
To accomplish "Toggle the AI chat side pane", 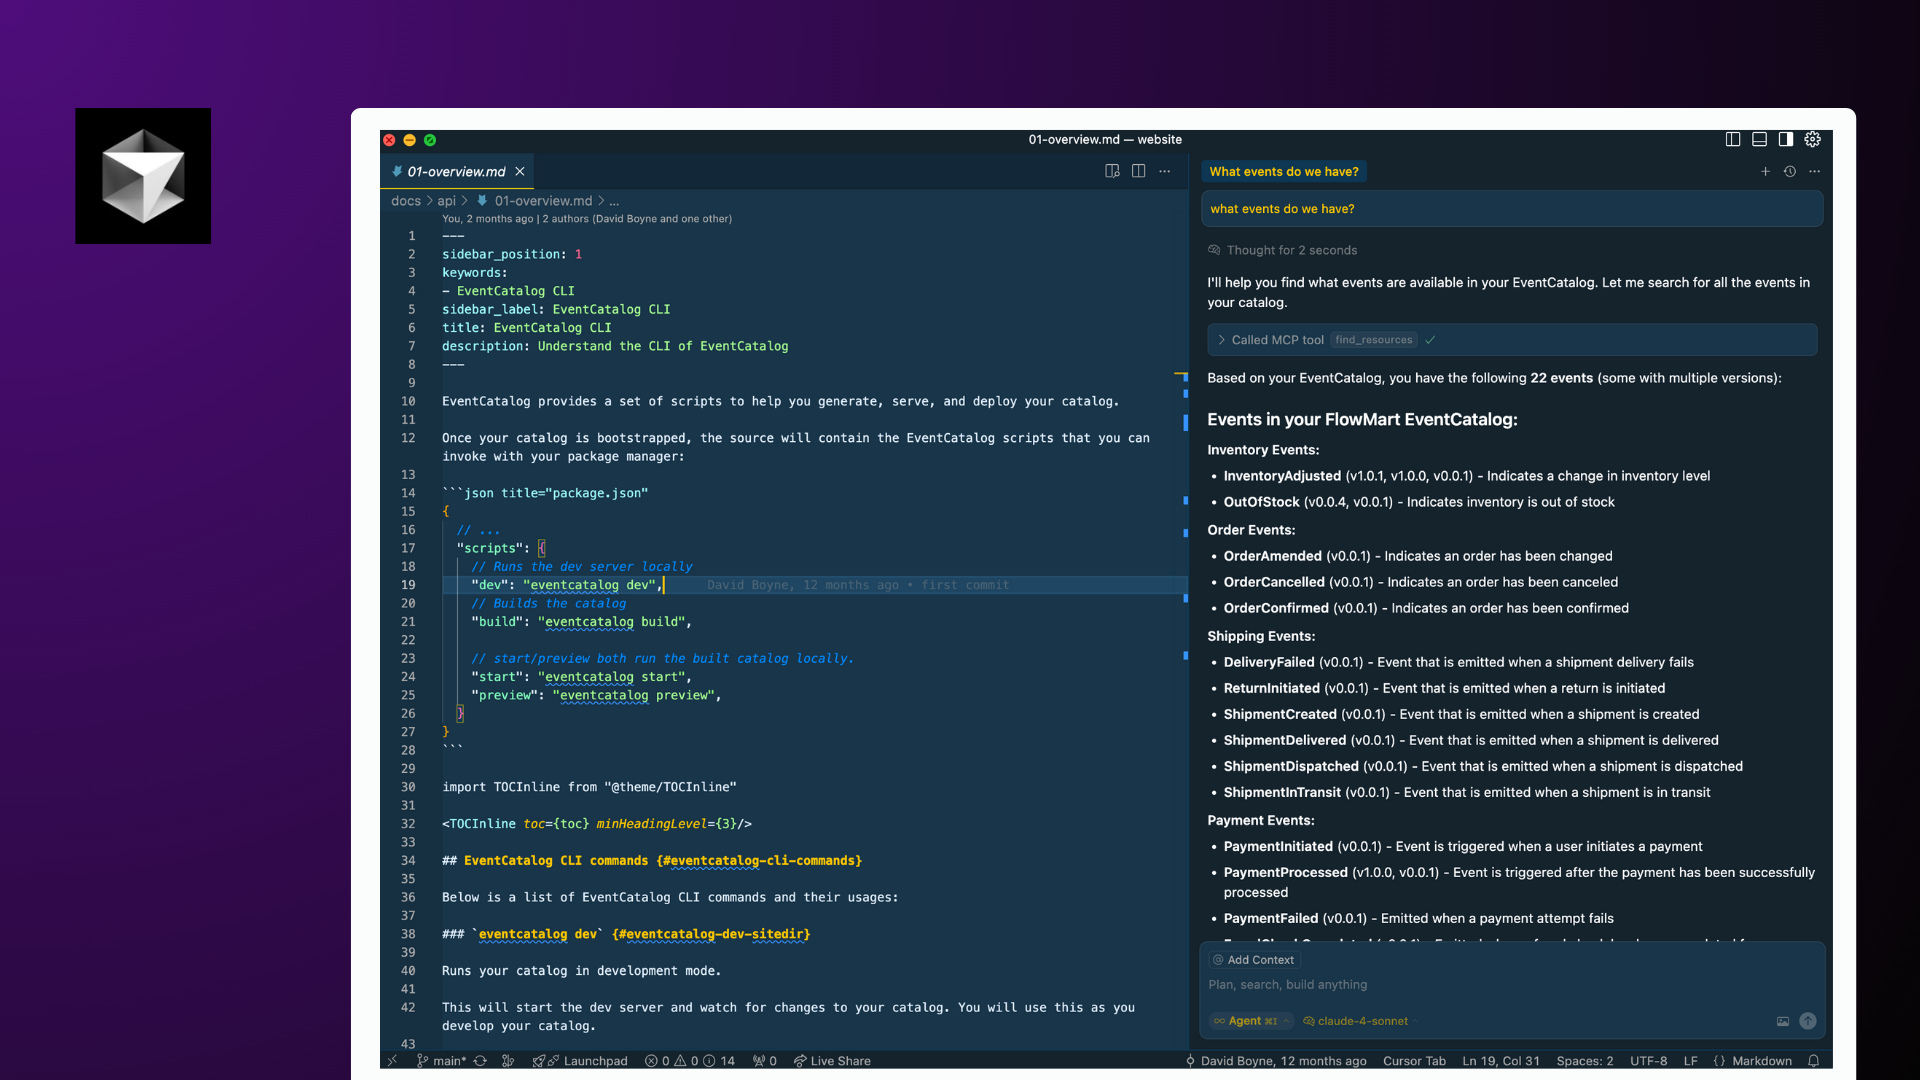I will 1786,139.
